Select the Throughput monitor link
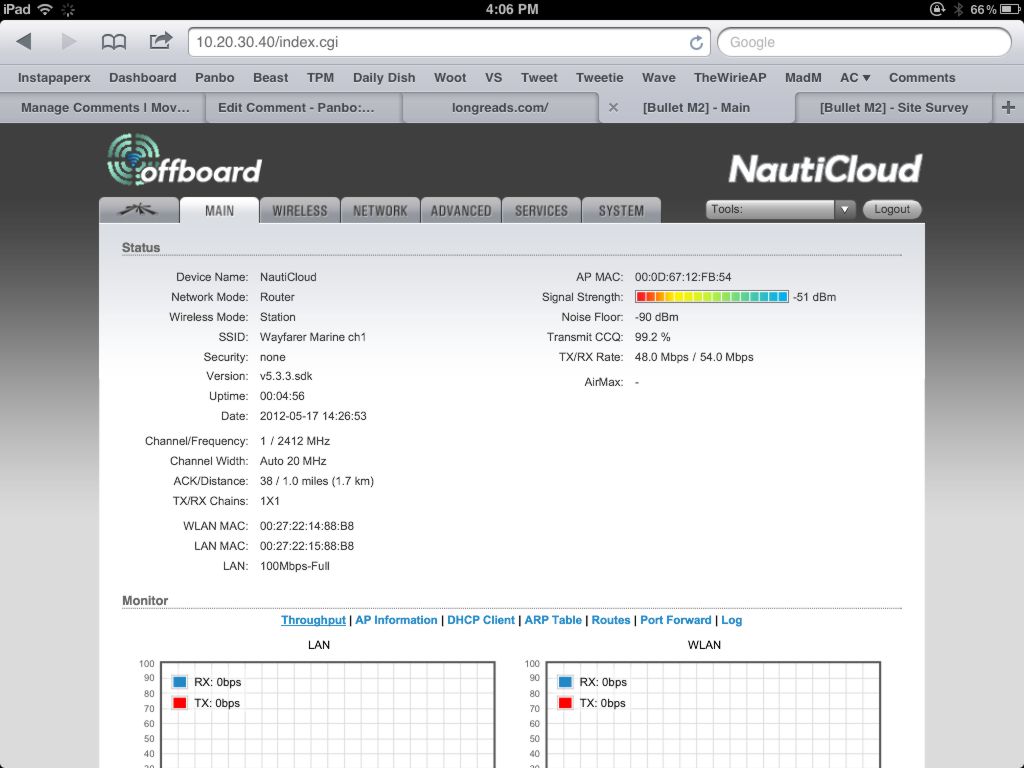 (x=313, y=620)
